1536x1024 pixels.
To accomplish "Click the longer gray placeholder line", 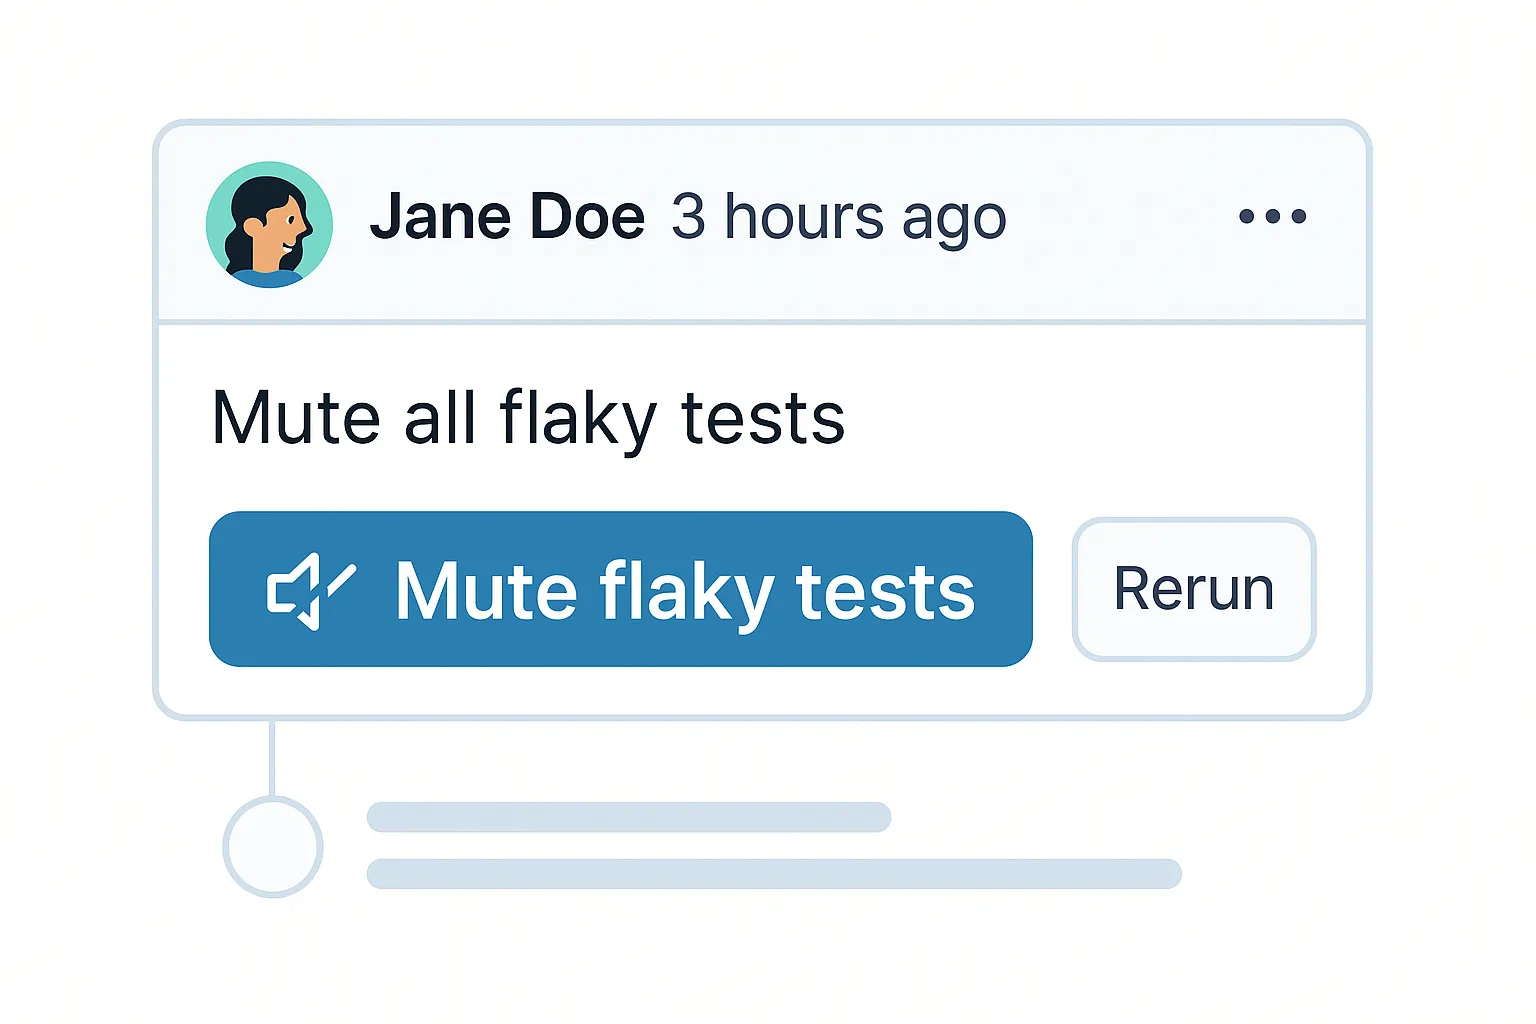I will click(x=773, y=873).
